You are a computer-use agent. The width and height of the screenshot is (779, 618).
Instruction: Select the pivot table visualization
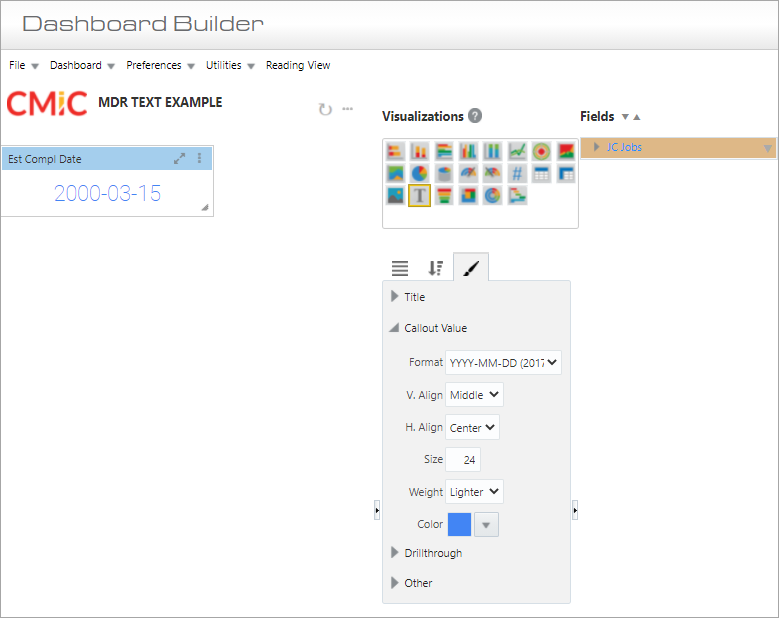(x=566, y=173)
